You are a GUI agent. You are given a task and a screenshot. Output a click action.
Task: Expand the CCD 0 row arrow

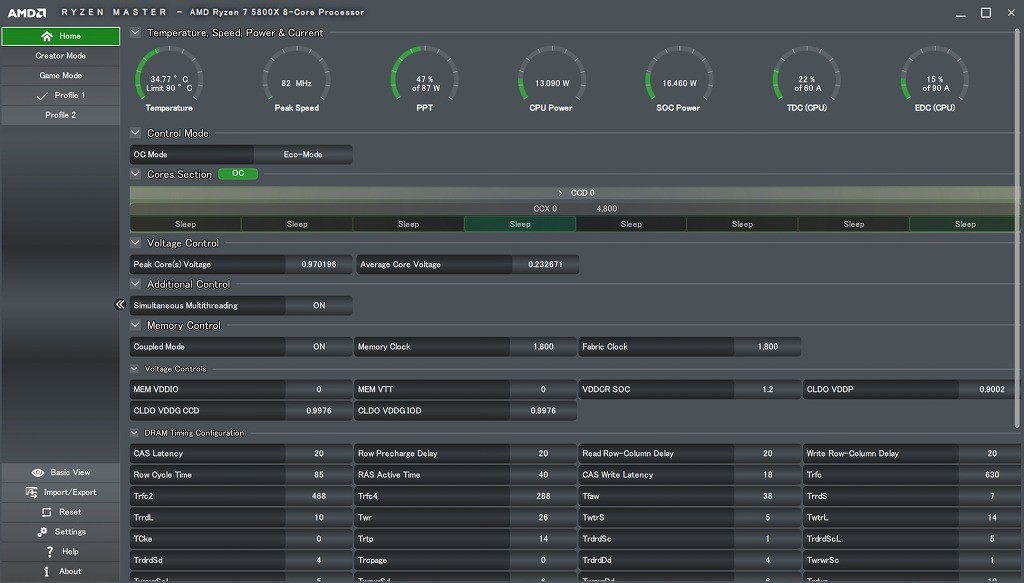click(560, 193)
